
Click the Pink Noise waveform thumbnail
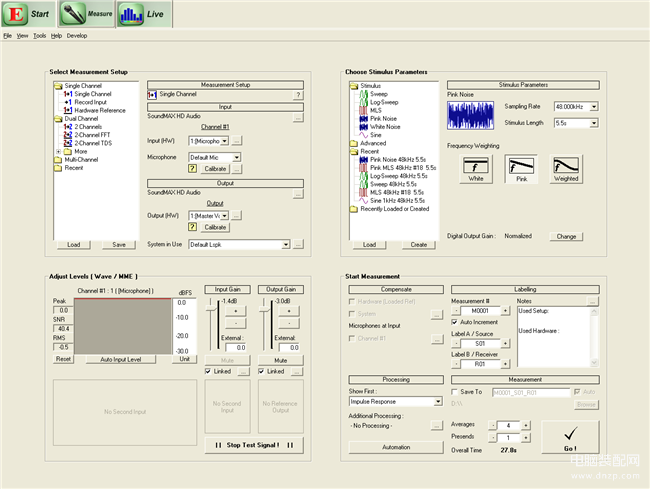pyautogui.click(x=470, y=115)
